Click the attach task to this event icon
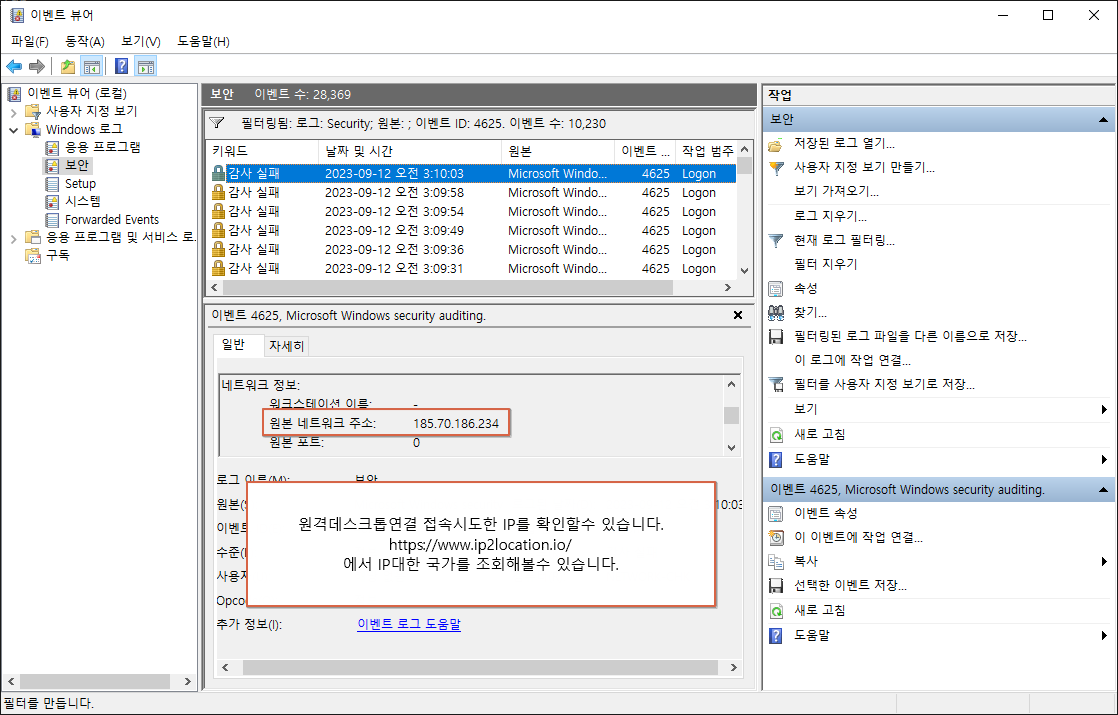The height and width of the screenshot is (715, 1118). tap(776, 537)
